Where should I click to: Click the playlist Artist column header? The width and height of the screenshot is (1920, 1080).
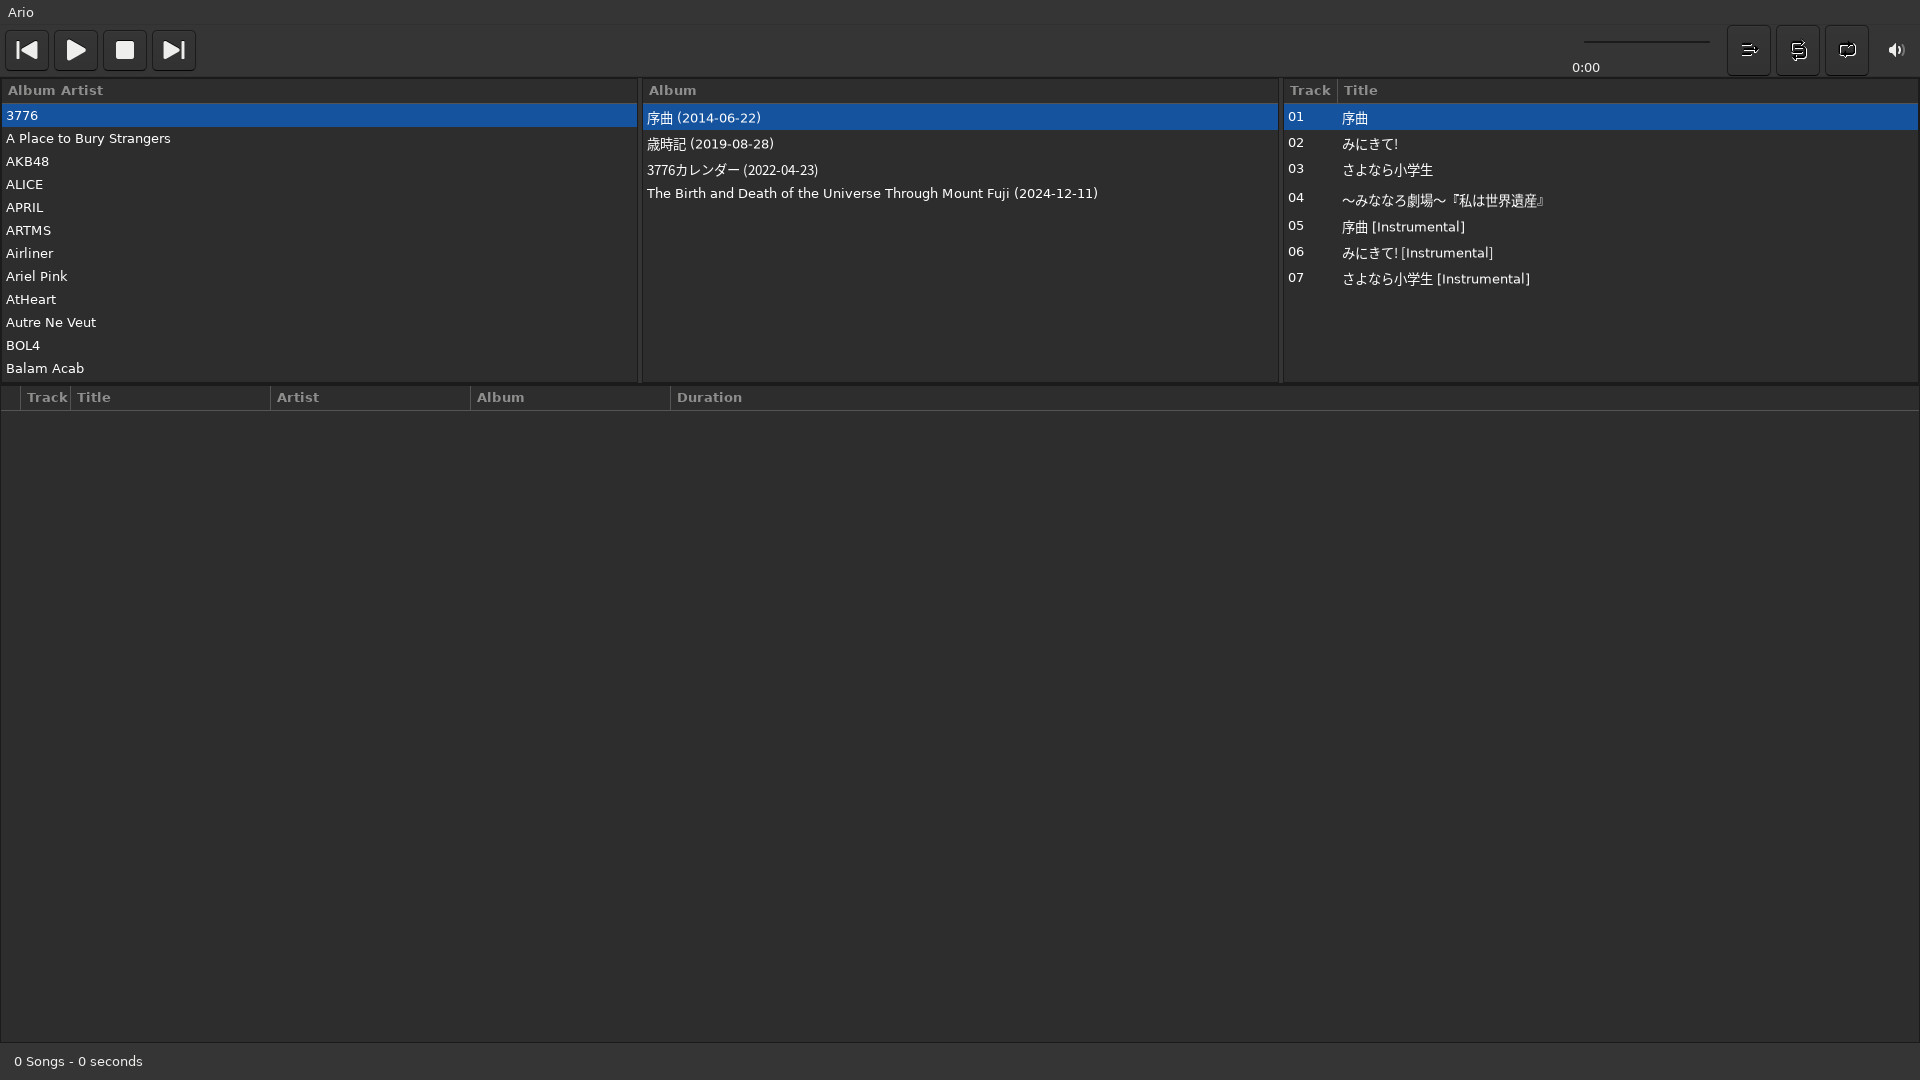click(x=298, y=397)
